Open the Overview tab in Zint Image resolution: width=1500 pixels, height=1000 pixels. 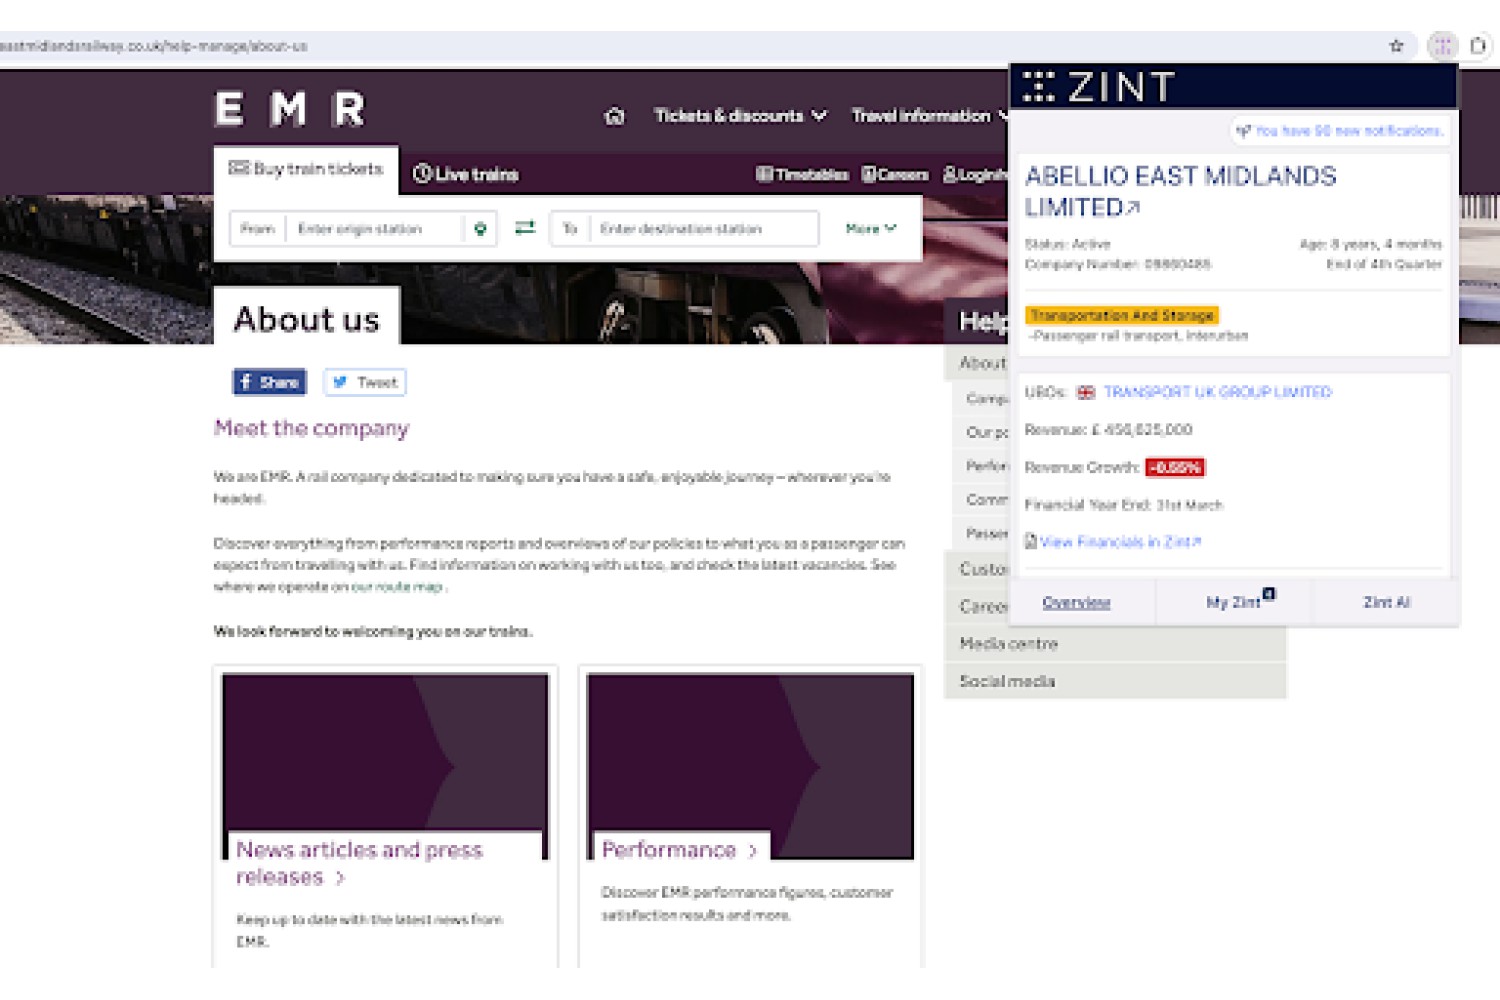point(1076,602)
